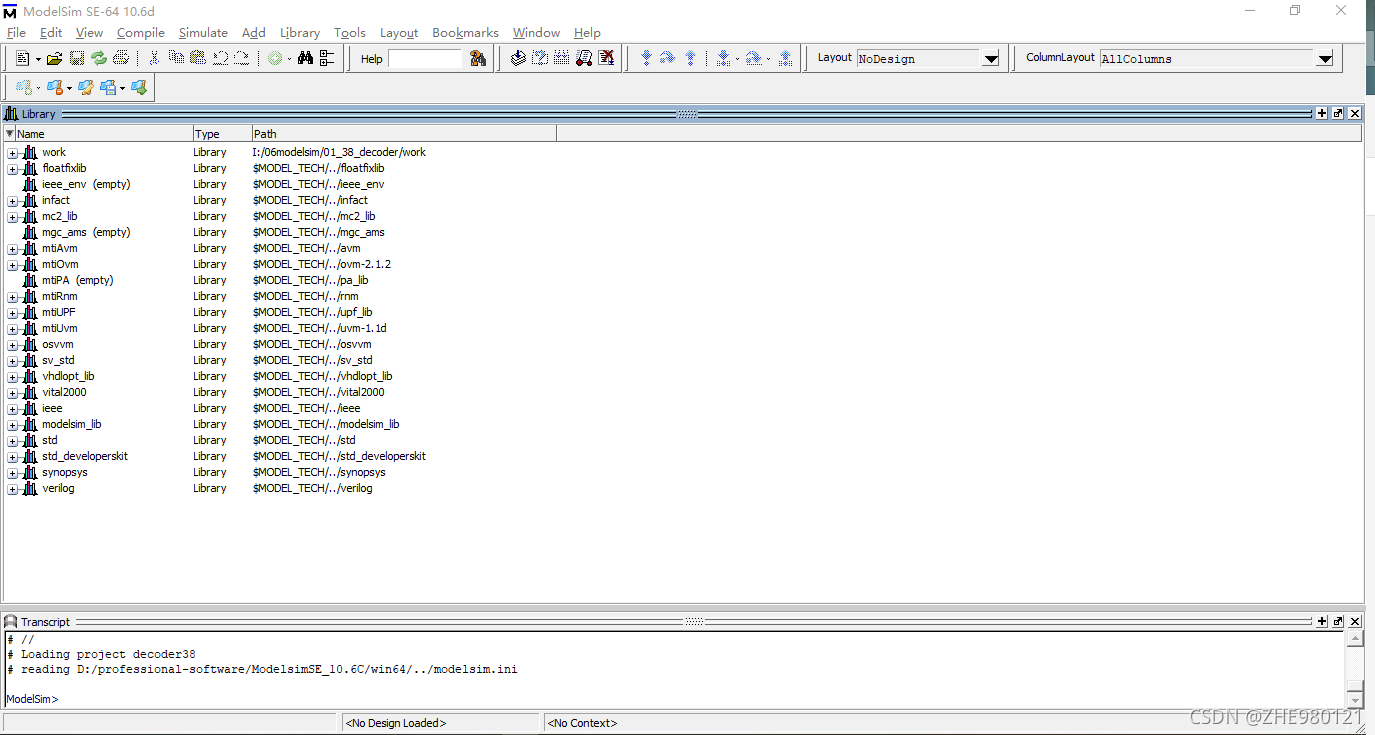Click the Copy icon in the toolbar

coord(176,59)
